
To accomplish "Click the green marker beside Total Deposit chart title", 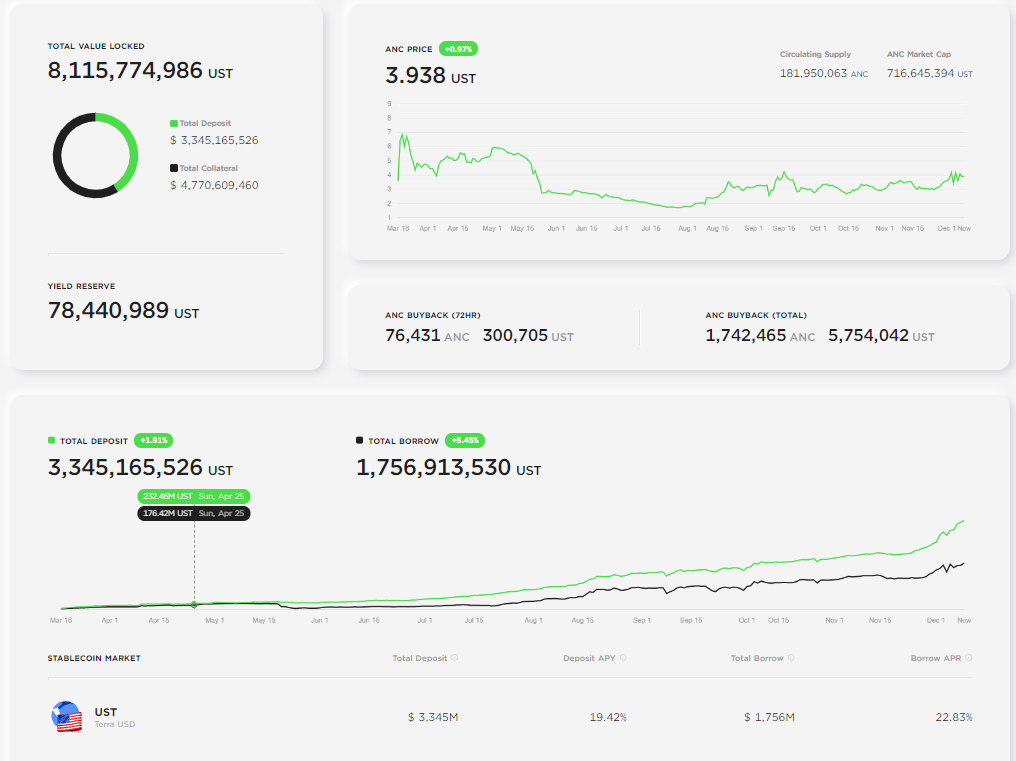I will pos(52,440).
